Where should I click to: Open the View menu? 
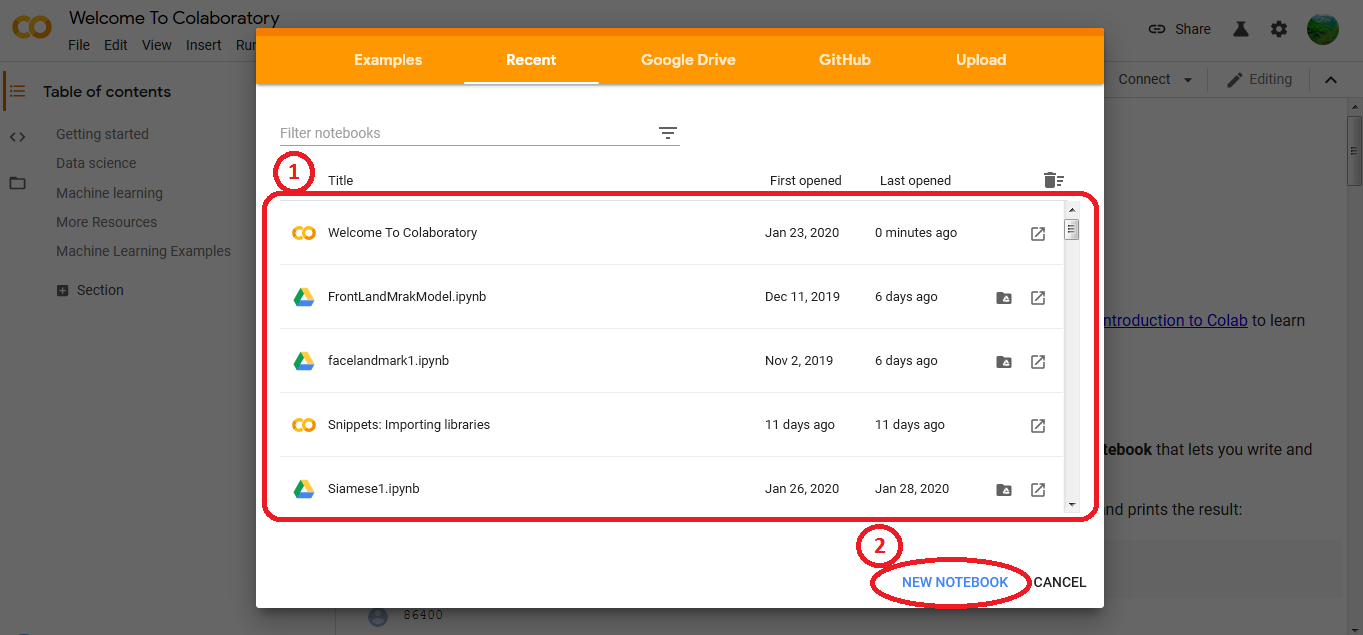tap(157, 45)
